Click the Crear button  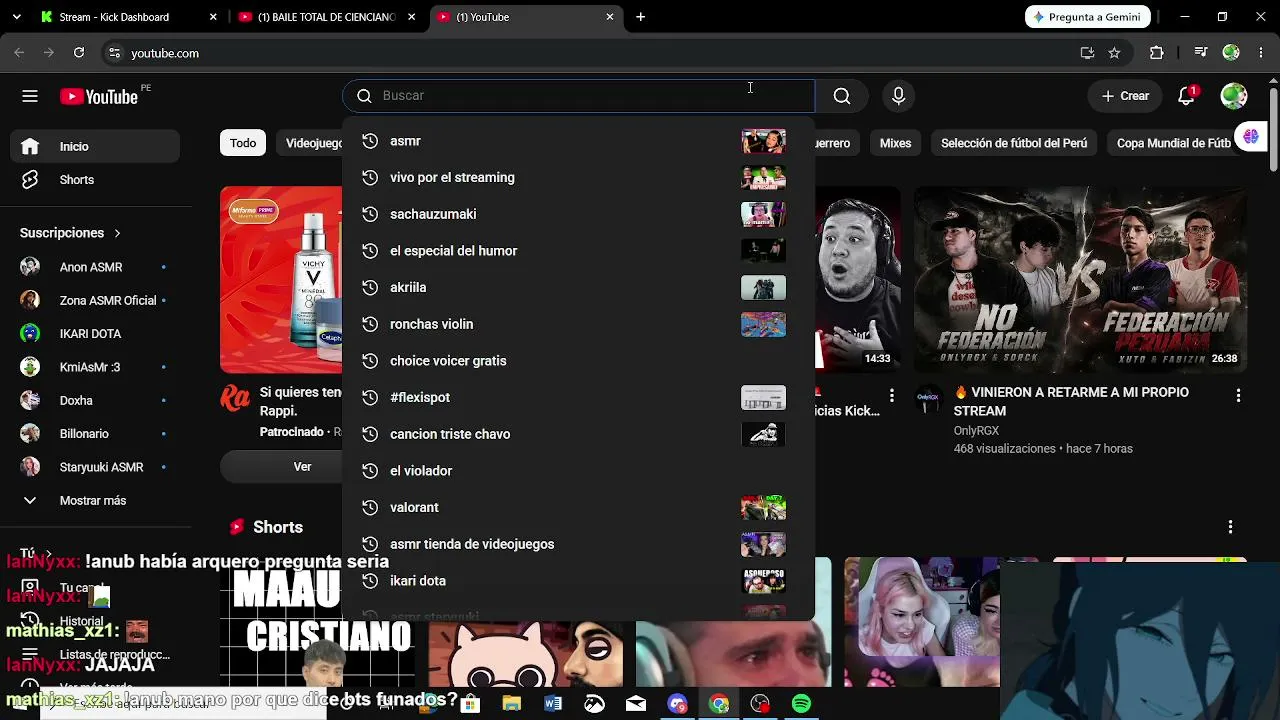[1125, 96]
